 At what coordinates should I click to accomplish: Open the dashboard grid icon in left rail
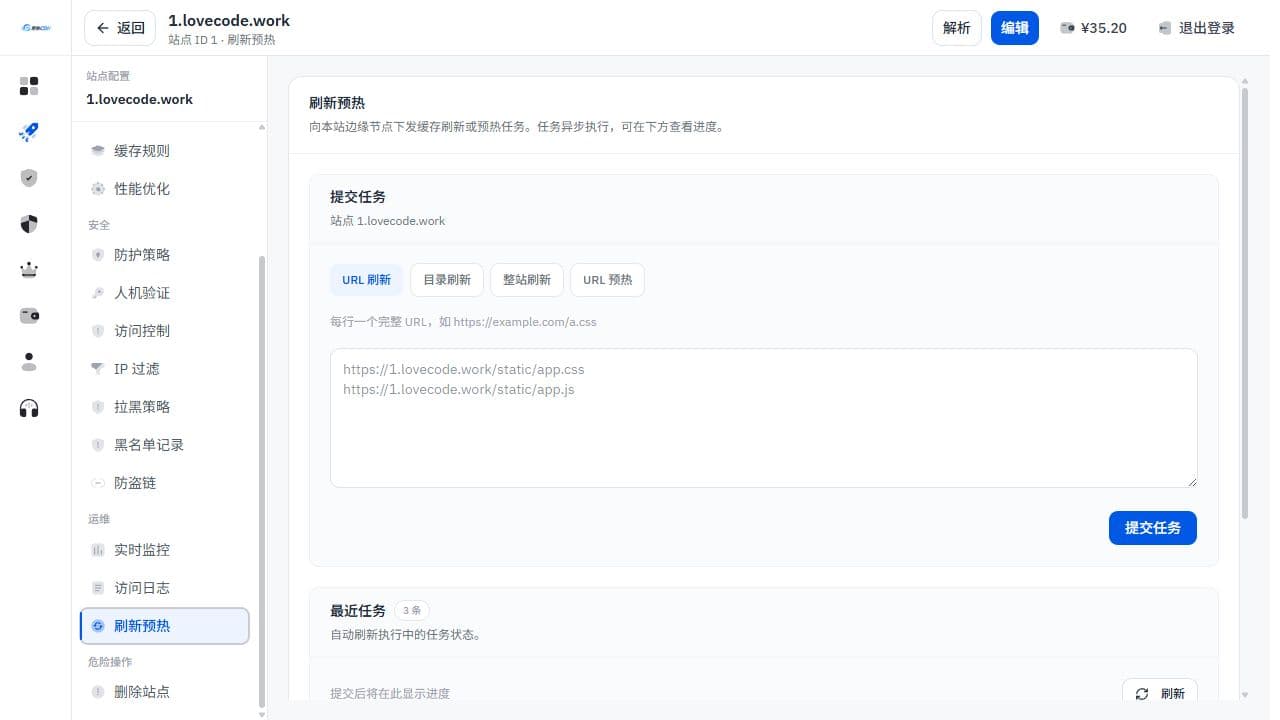[29, 86]
